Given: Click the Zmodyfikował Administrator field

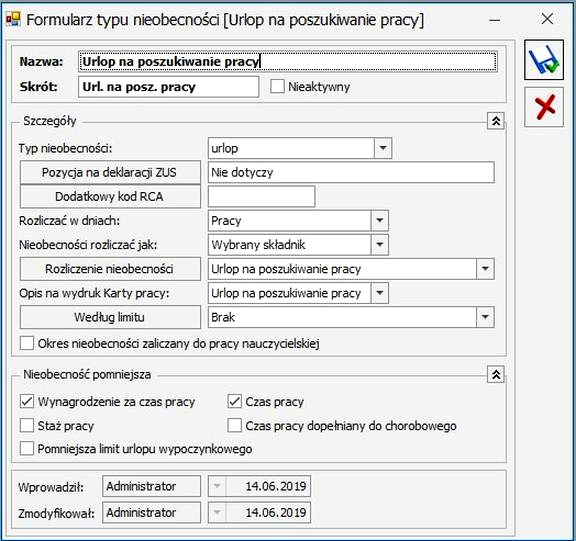Looking at the screenshot, I should click(x=152, y=512).
